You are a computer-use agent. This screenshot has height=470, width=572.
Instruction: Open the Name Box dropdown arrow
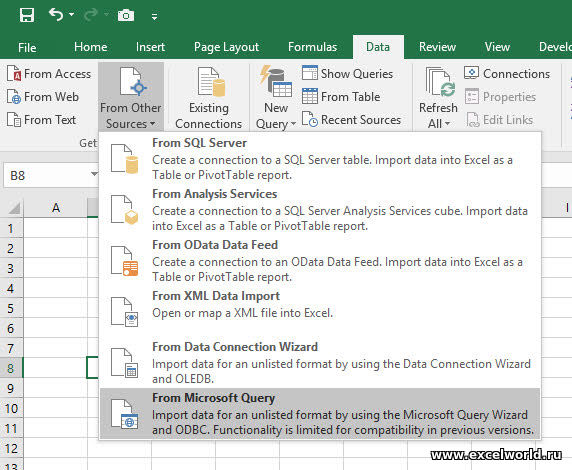[x=94, y=174]
